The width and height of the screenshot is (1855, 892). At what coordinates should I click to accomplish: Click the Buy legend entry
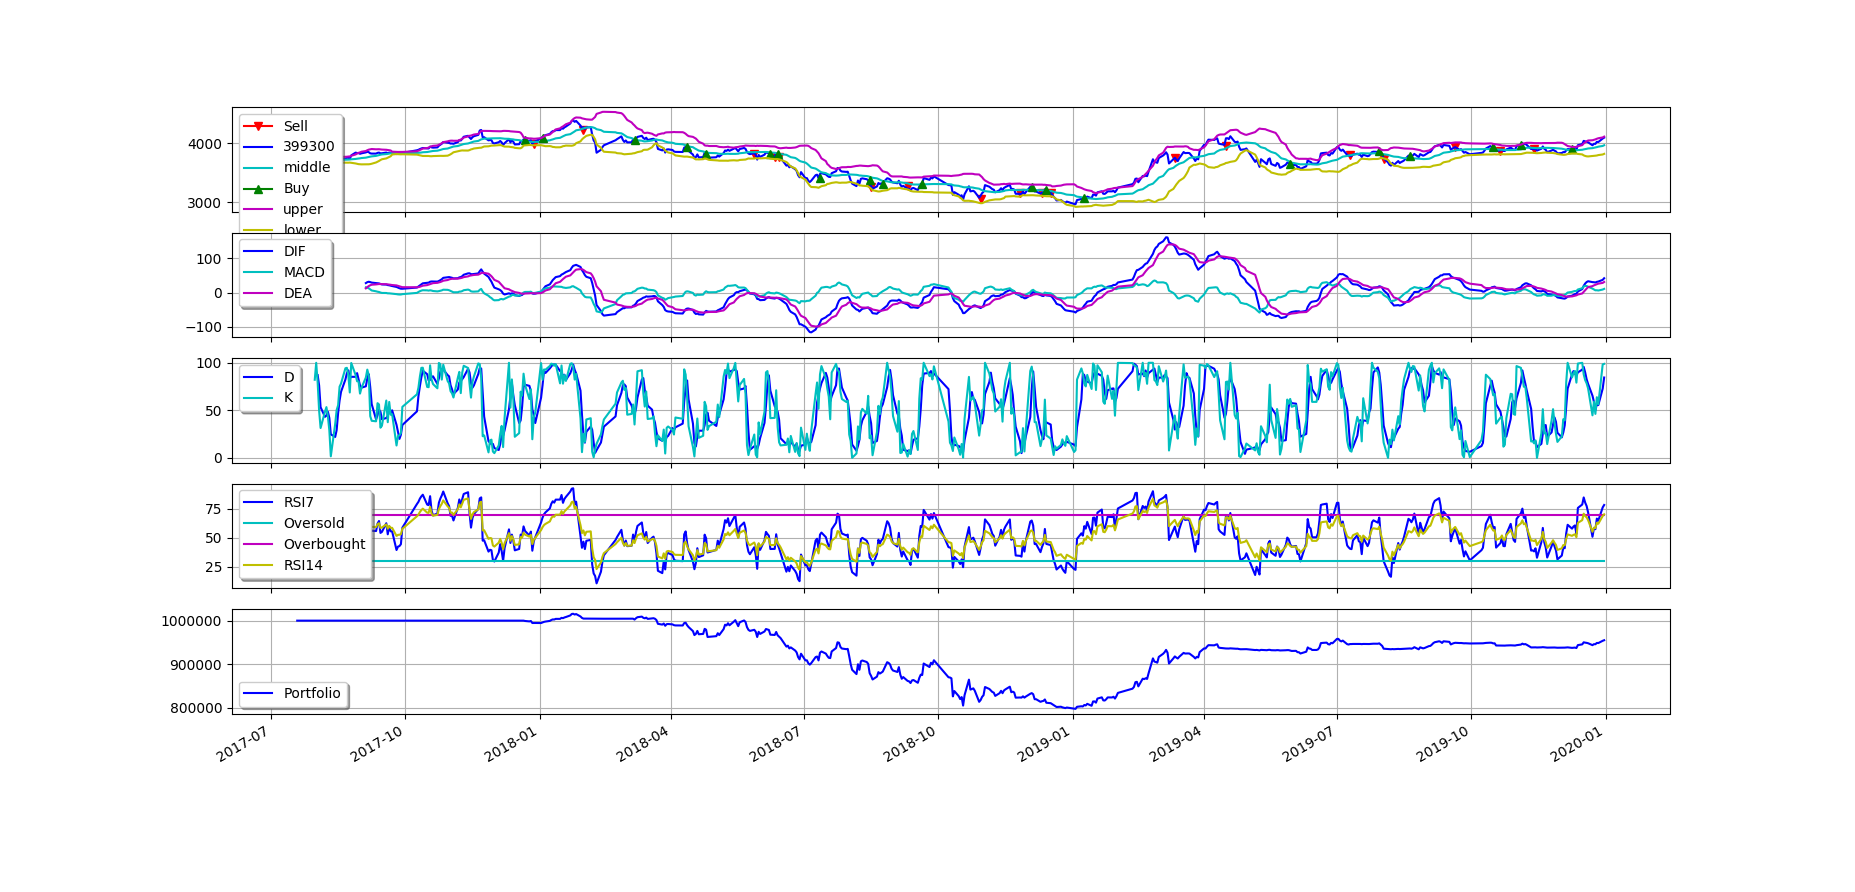(276, 189)
